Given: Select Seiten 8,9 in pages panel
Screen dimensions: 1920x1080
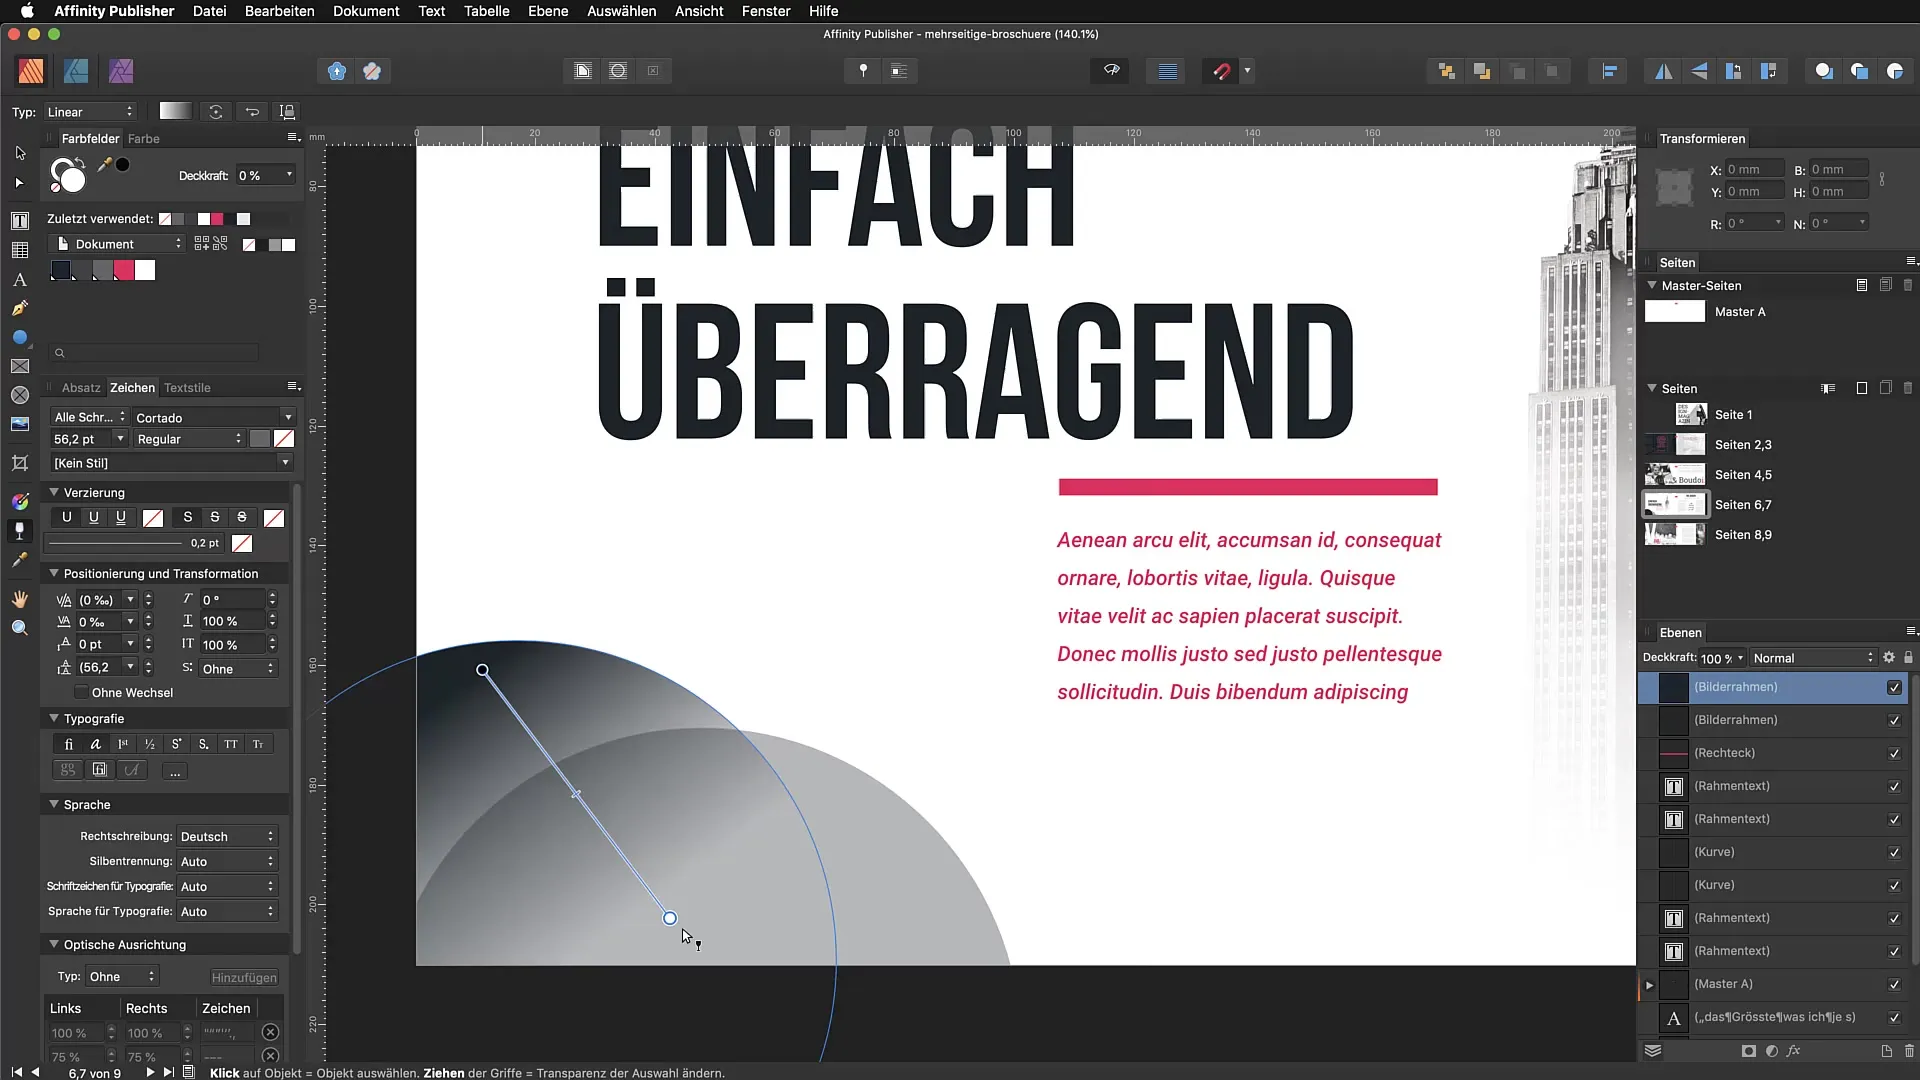Looking at the screenshot, I should click(1742, 535).
